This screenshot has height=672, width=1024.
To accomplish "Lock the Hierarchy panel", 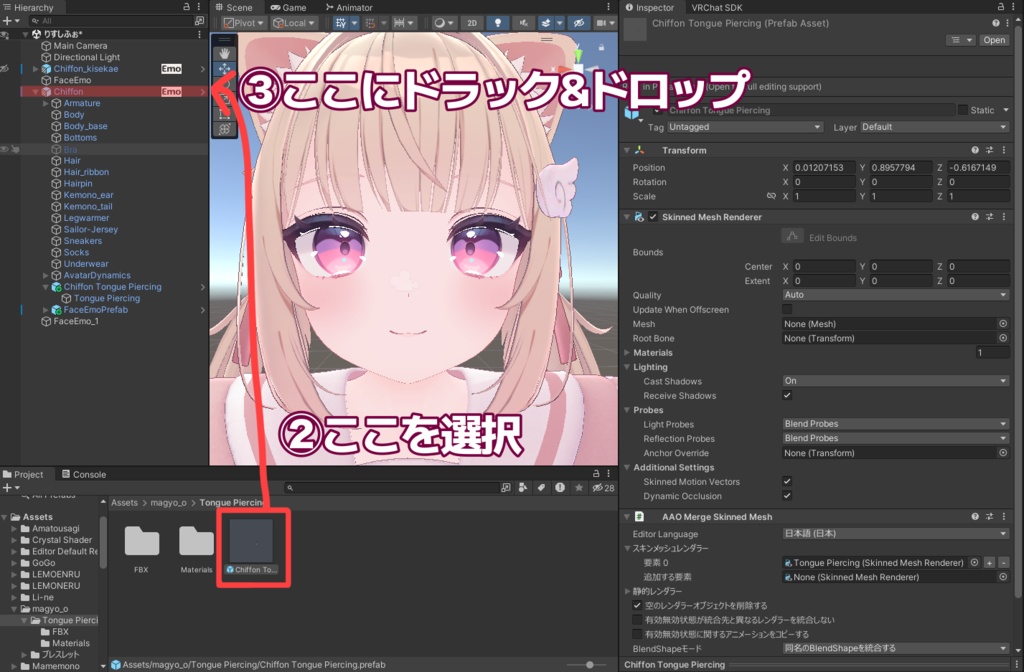I will coord(186,7).
